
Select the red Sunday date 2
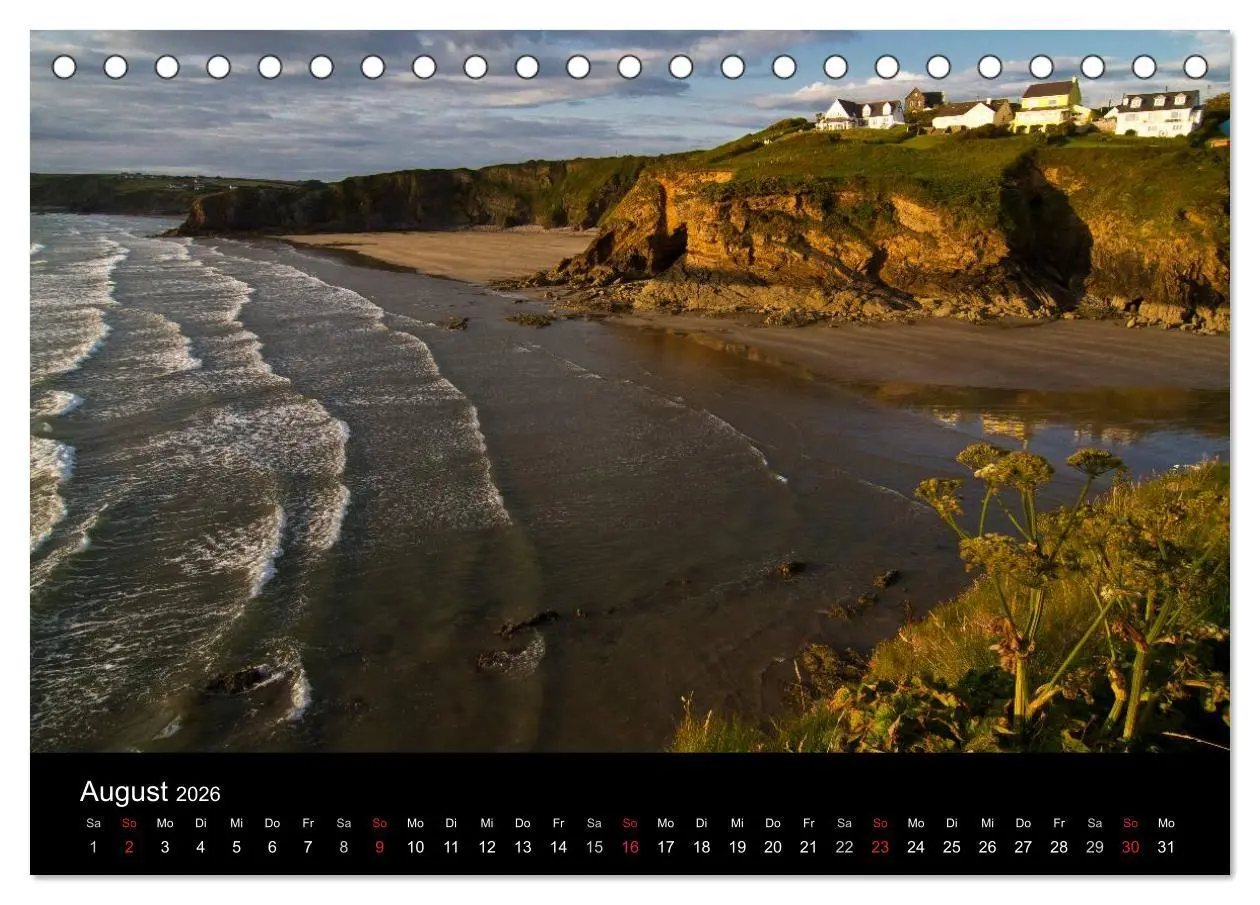[129, 847]
